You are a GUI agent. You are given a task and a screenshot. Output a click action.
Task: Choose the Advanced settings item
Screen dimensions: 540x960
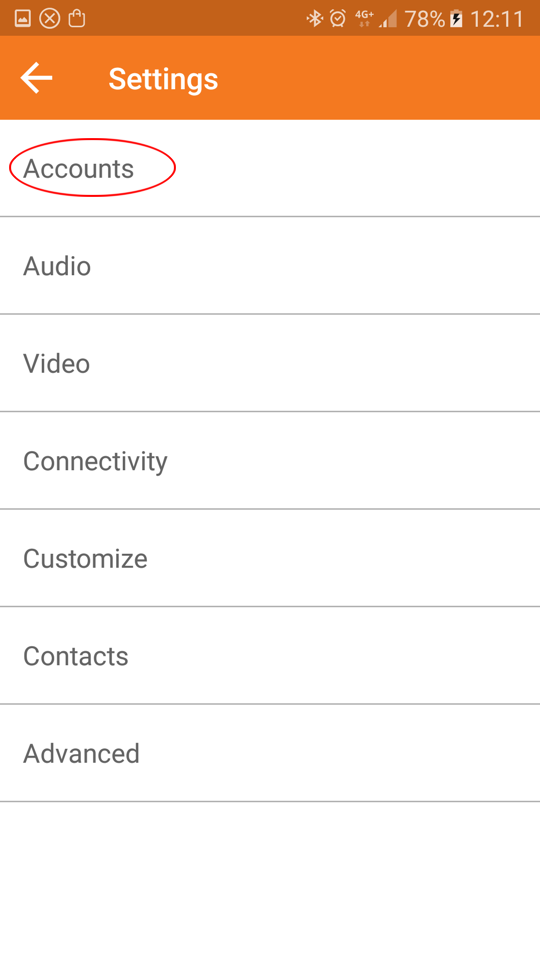click(x=270, y=753)
